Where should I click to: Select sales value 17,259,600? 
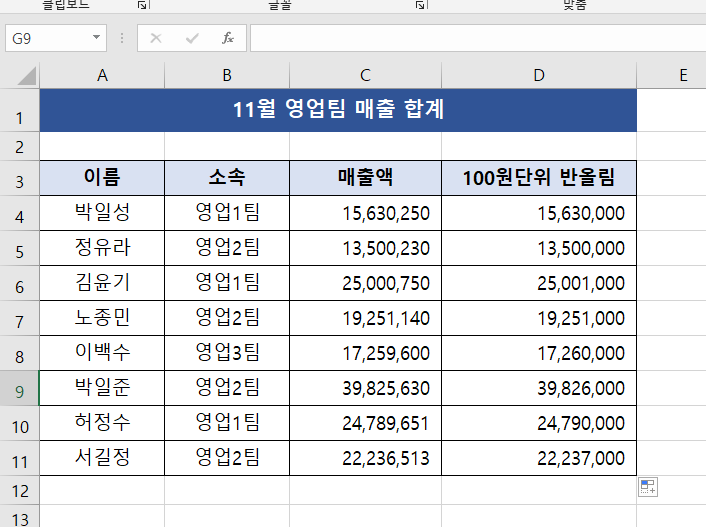(x=365, y=353)
